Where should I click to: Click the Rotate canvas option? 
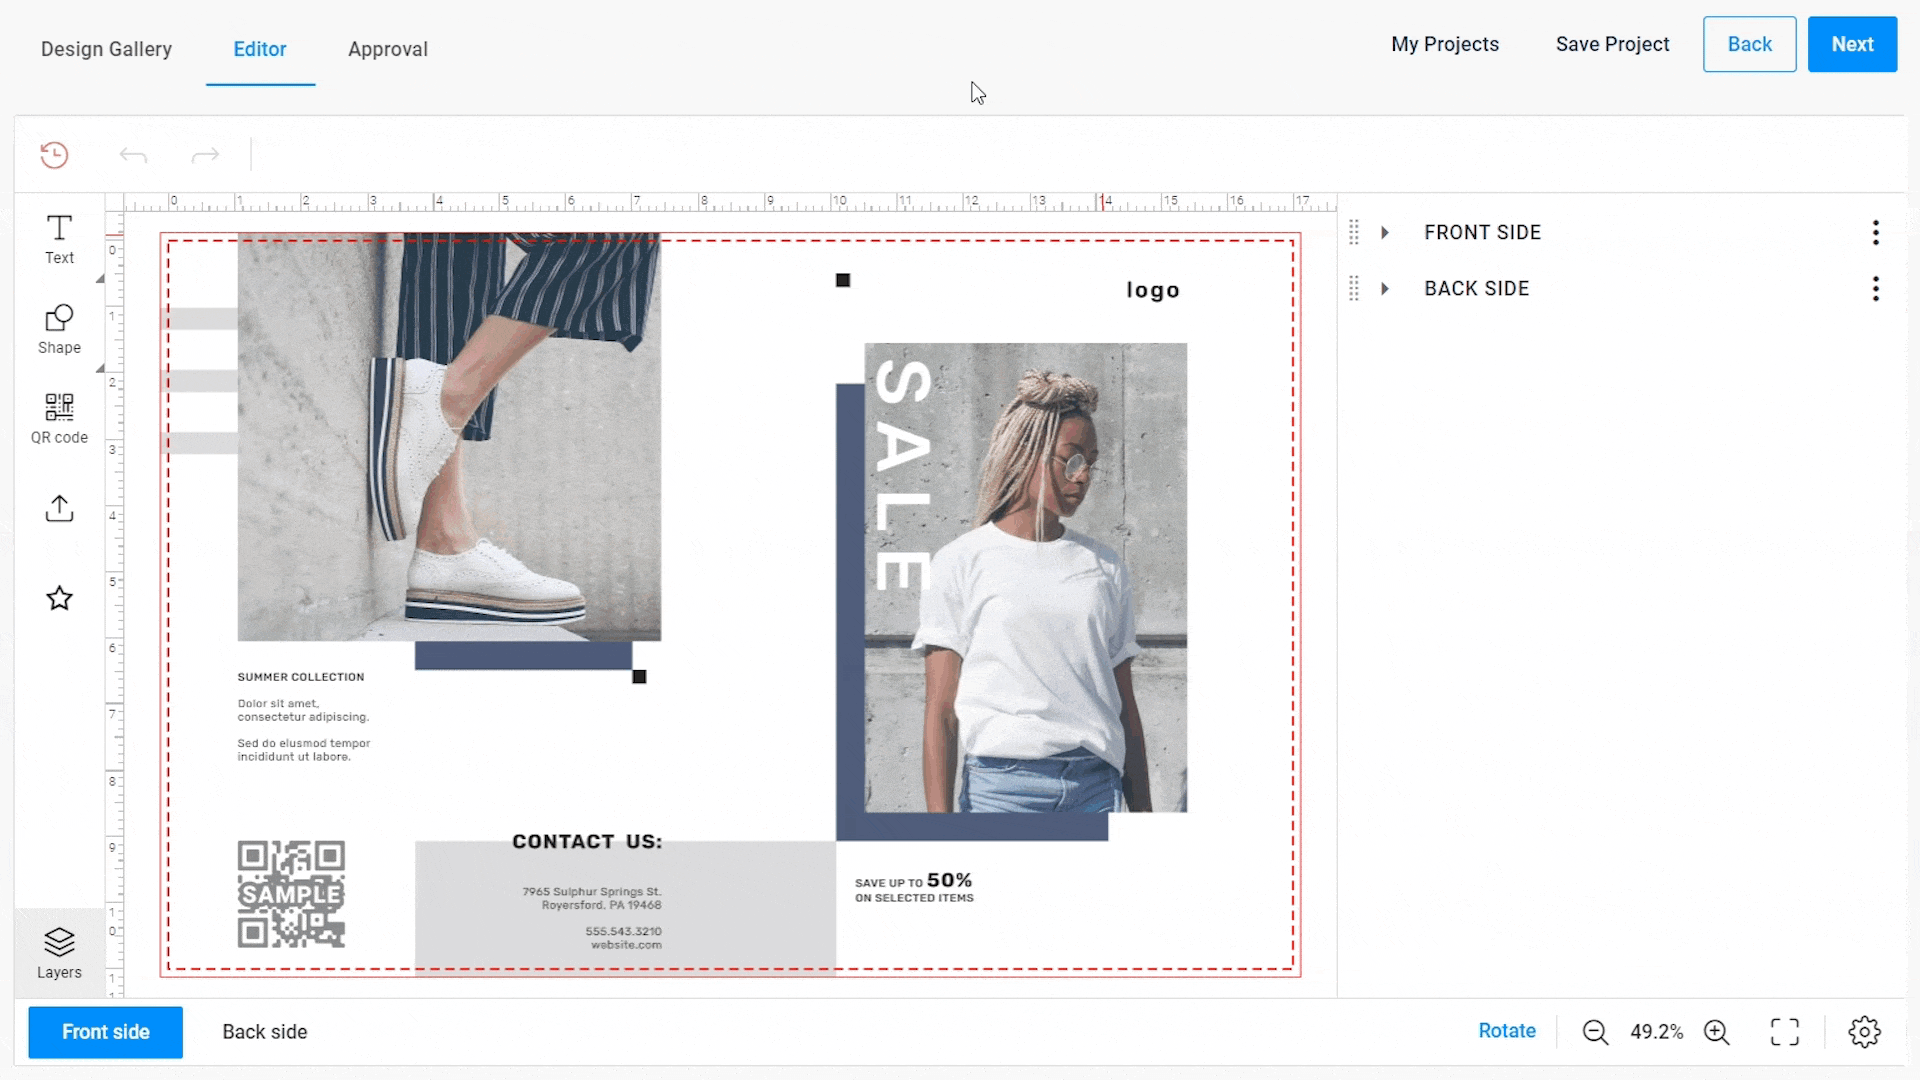pos(1507,1031)
